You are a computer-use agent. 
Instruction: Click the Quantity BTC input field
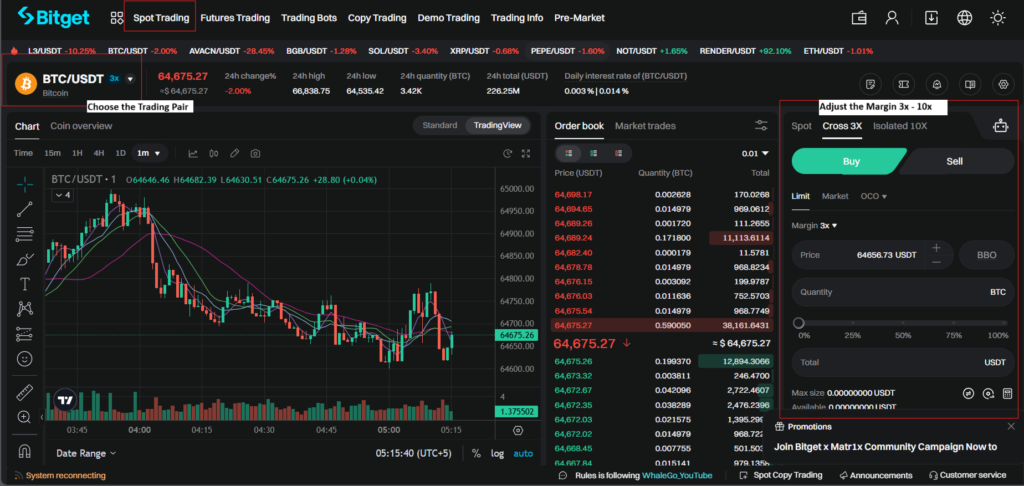point(903,292)
